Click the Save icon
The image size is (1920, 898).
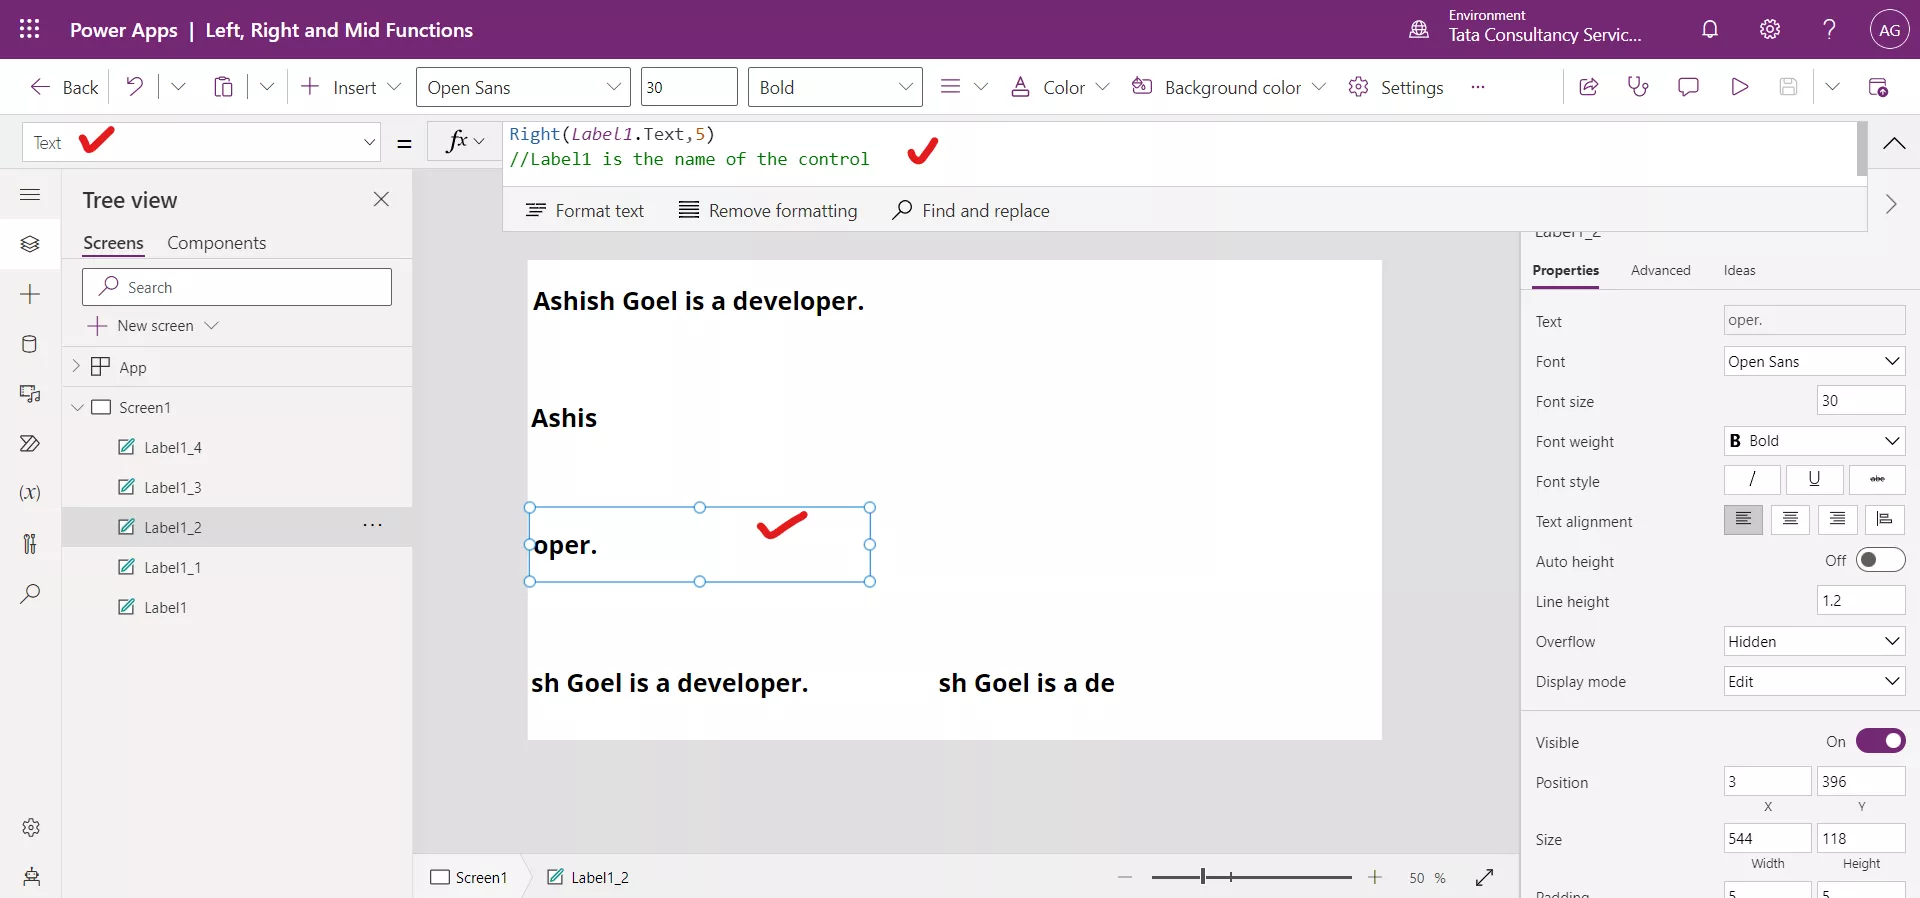(1789, 87)
